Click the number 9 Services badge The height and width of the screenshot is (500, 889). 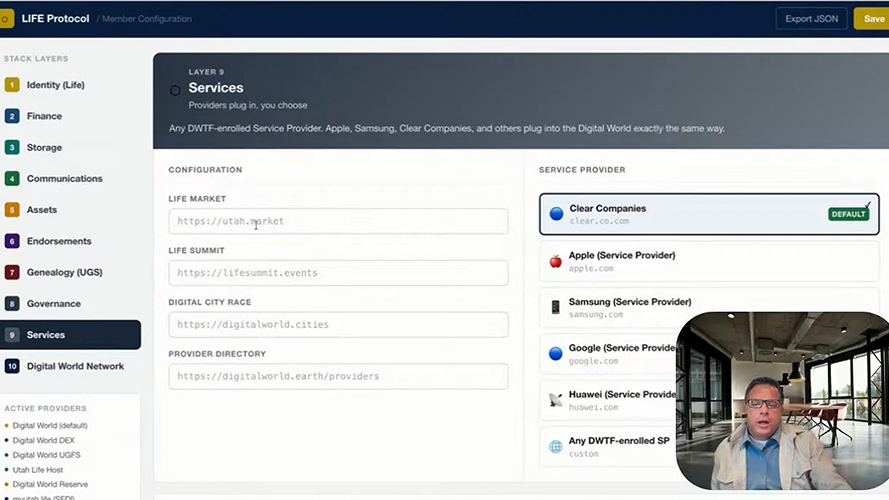point(12,335)
